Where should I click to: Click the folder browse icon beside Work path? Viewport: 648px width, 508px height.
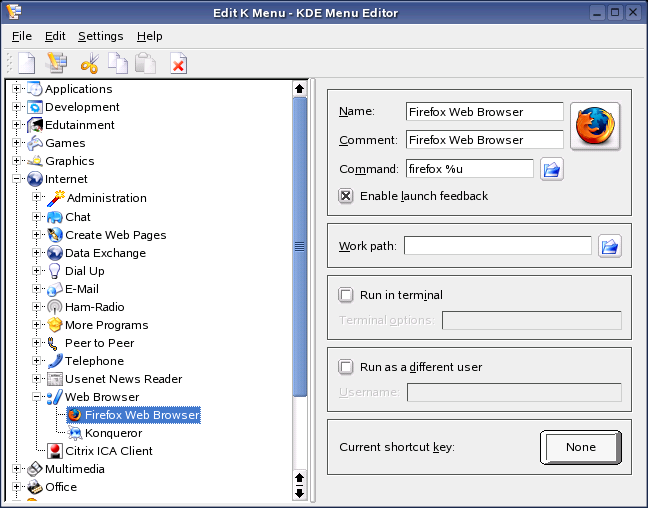tap(610, 246)
